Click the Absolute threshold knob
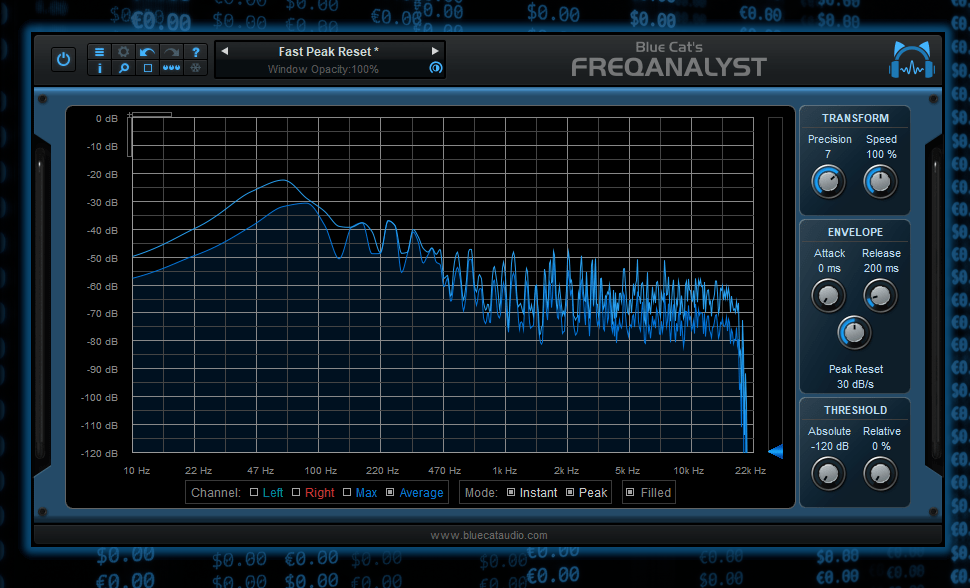Image resolution: width=970 pixels, height=588 pixels. 828,474
